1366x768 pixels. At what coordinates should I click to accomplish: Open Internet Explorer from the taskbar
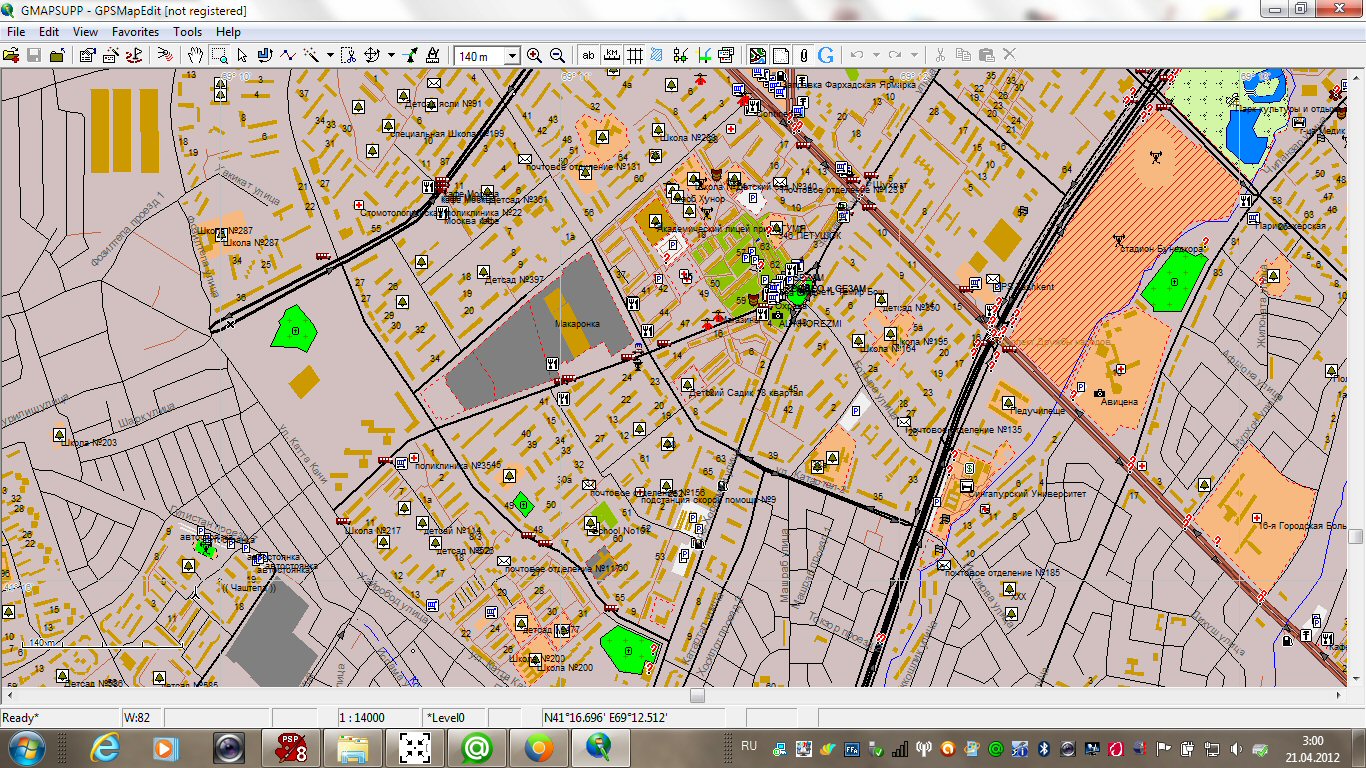105,747
